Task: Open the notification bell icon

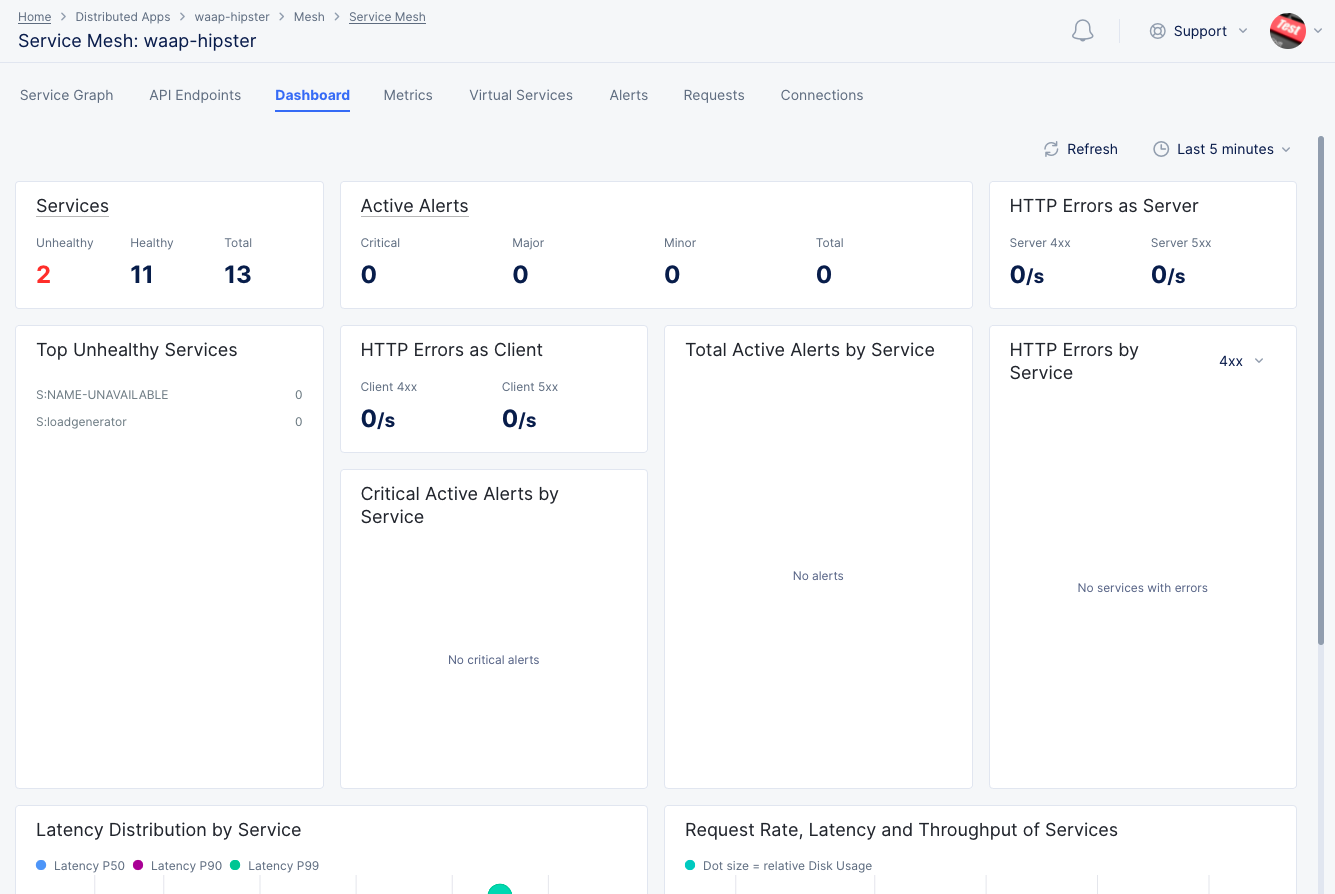Action: [1082, 30]
